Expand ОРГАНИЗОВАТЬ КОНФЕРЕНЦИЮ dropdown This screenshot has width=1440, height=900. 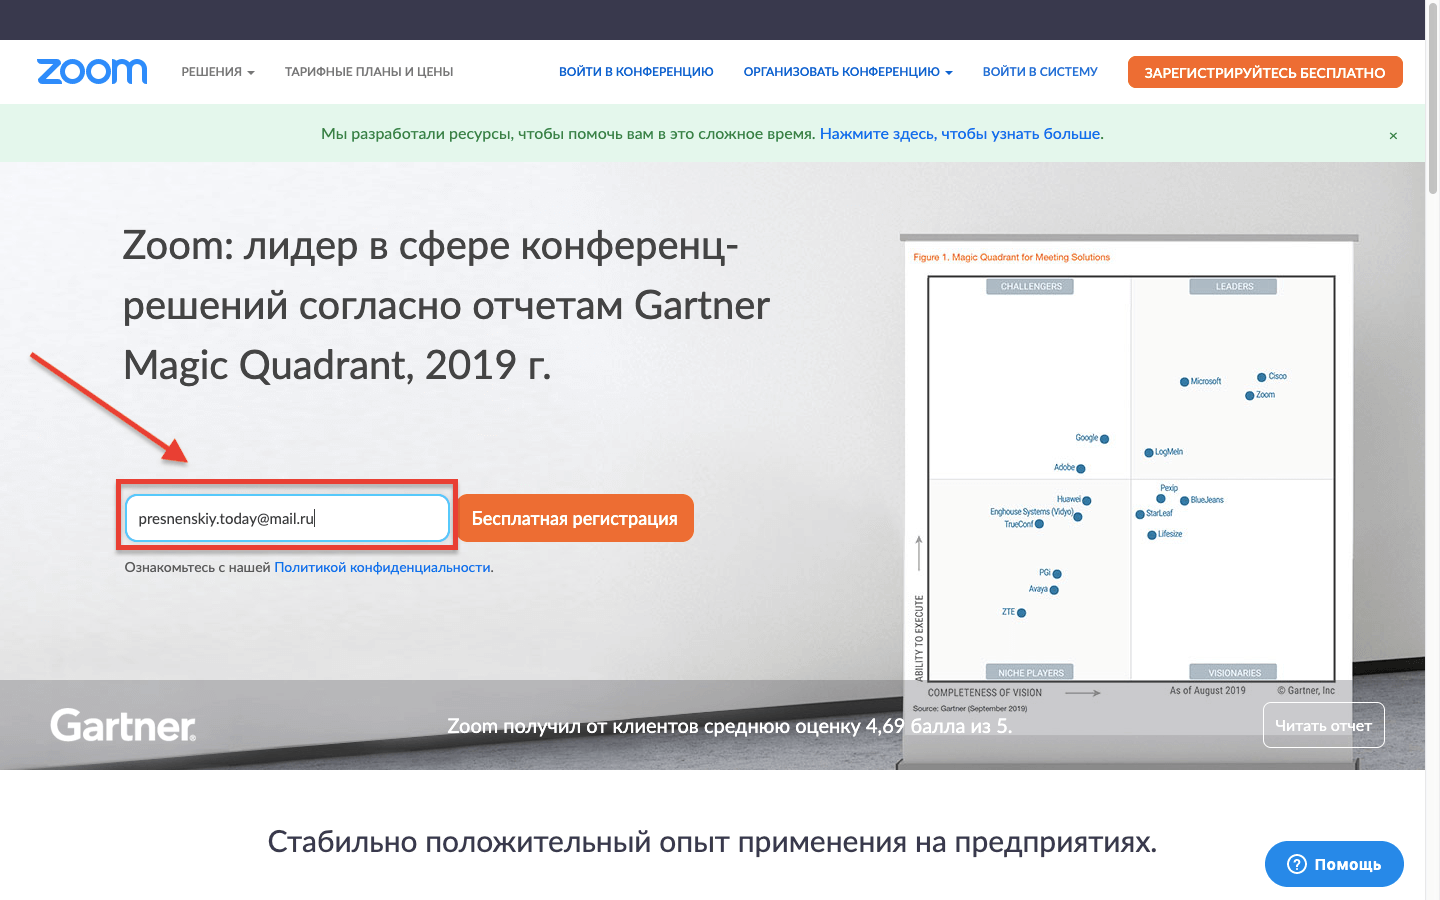(x=848, y=72)
